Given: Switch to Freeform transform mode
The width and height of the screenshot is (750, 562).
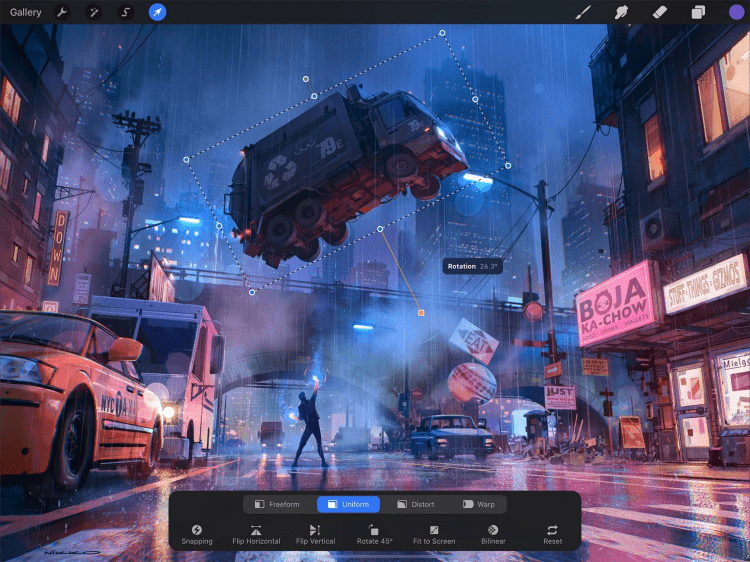Looking at the screenshot, I should click(277, 504).
